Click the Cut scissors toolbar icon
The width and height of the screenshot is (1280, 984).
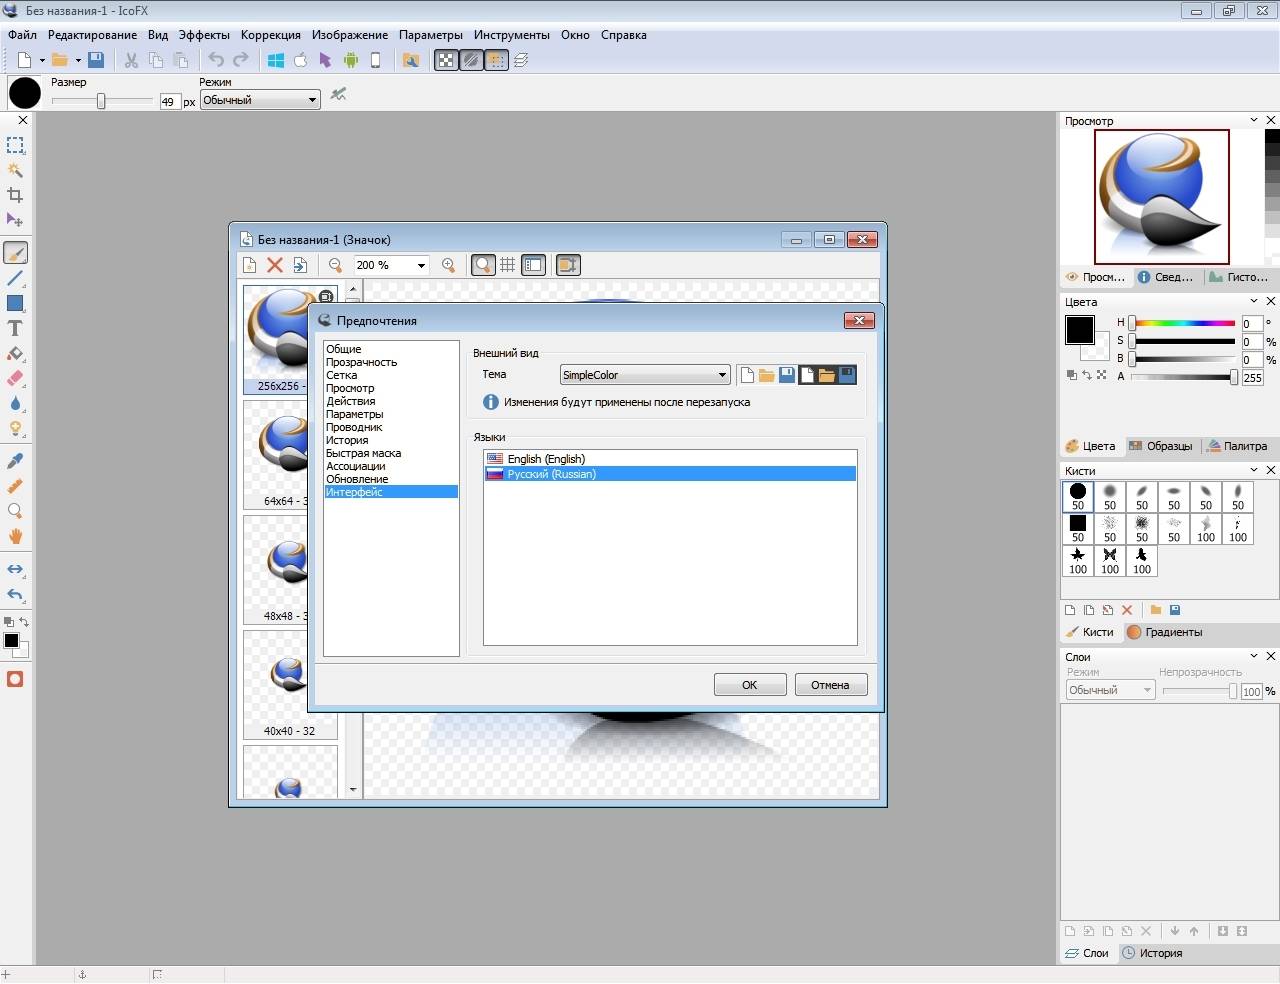click(131, 60)
